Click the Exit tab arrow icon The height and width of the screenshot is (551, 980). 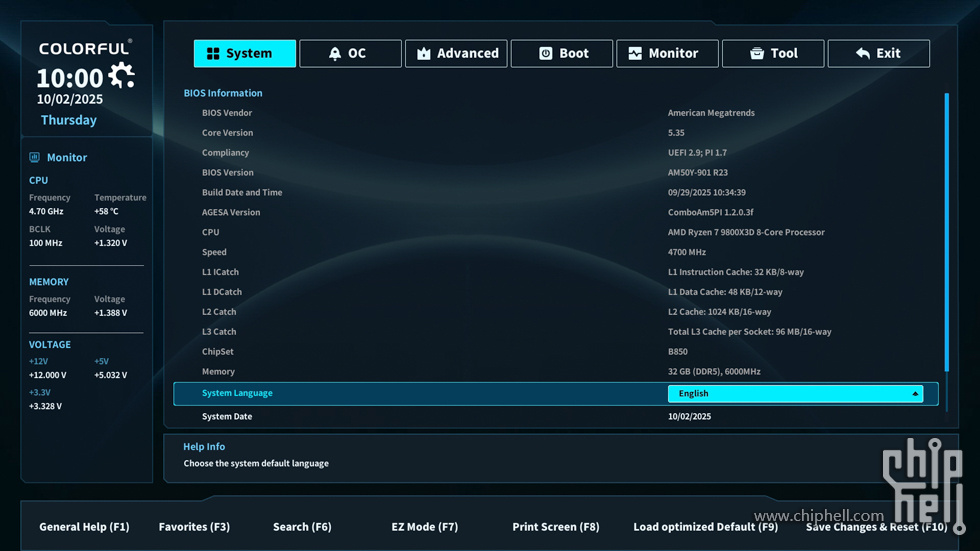pyautogui.click(x=863, y=54)
